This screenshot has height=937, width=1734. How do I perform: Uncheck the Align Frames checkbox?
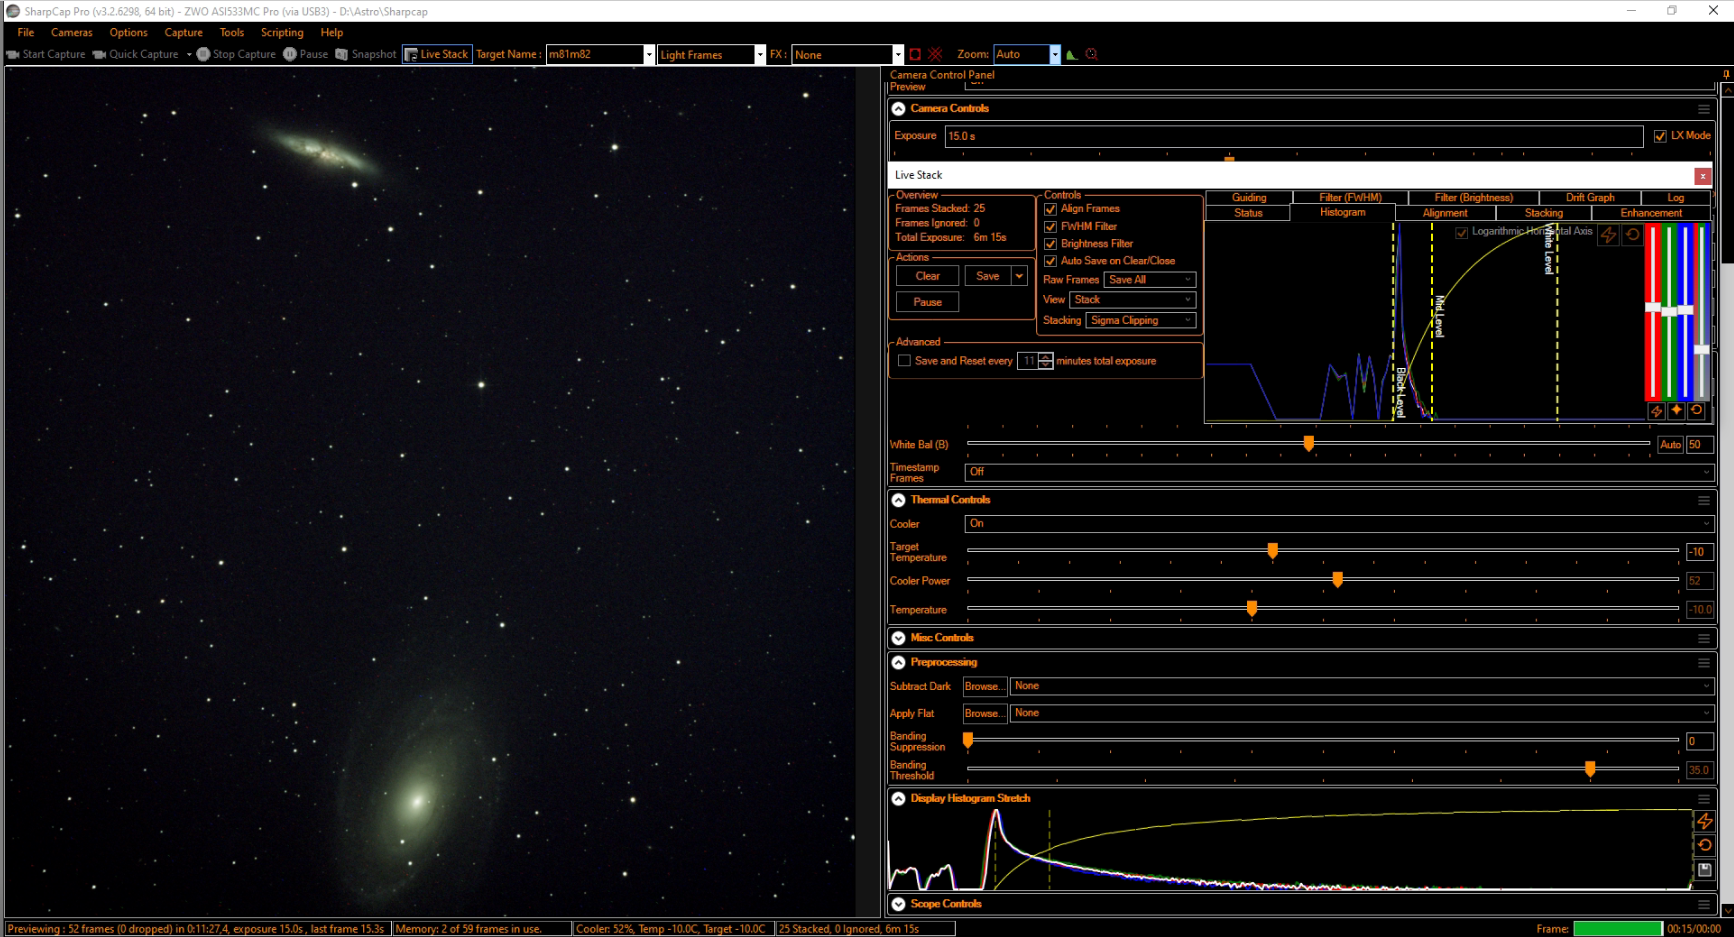point(1050,209)
